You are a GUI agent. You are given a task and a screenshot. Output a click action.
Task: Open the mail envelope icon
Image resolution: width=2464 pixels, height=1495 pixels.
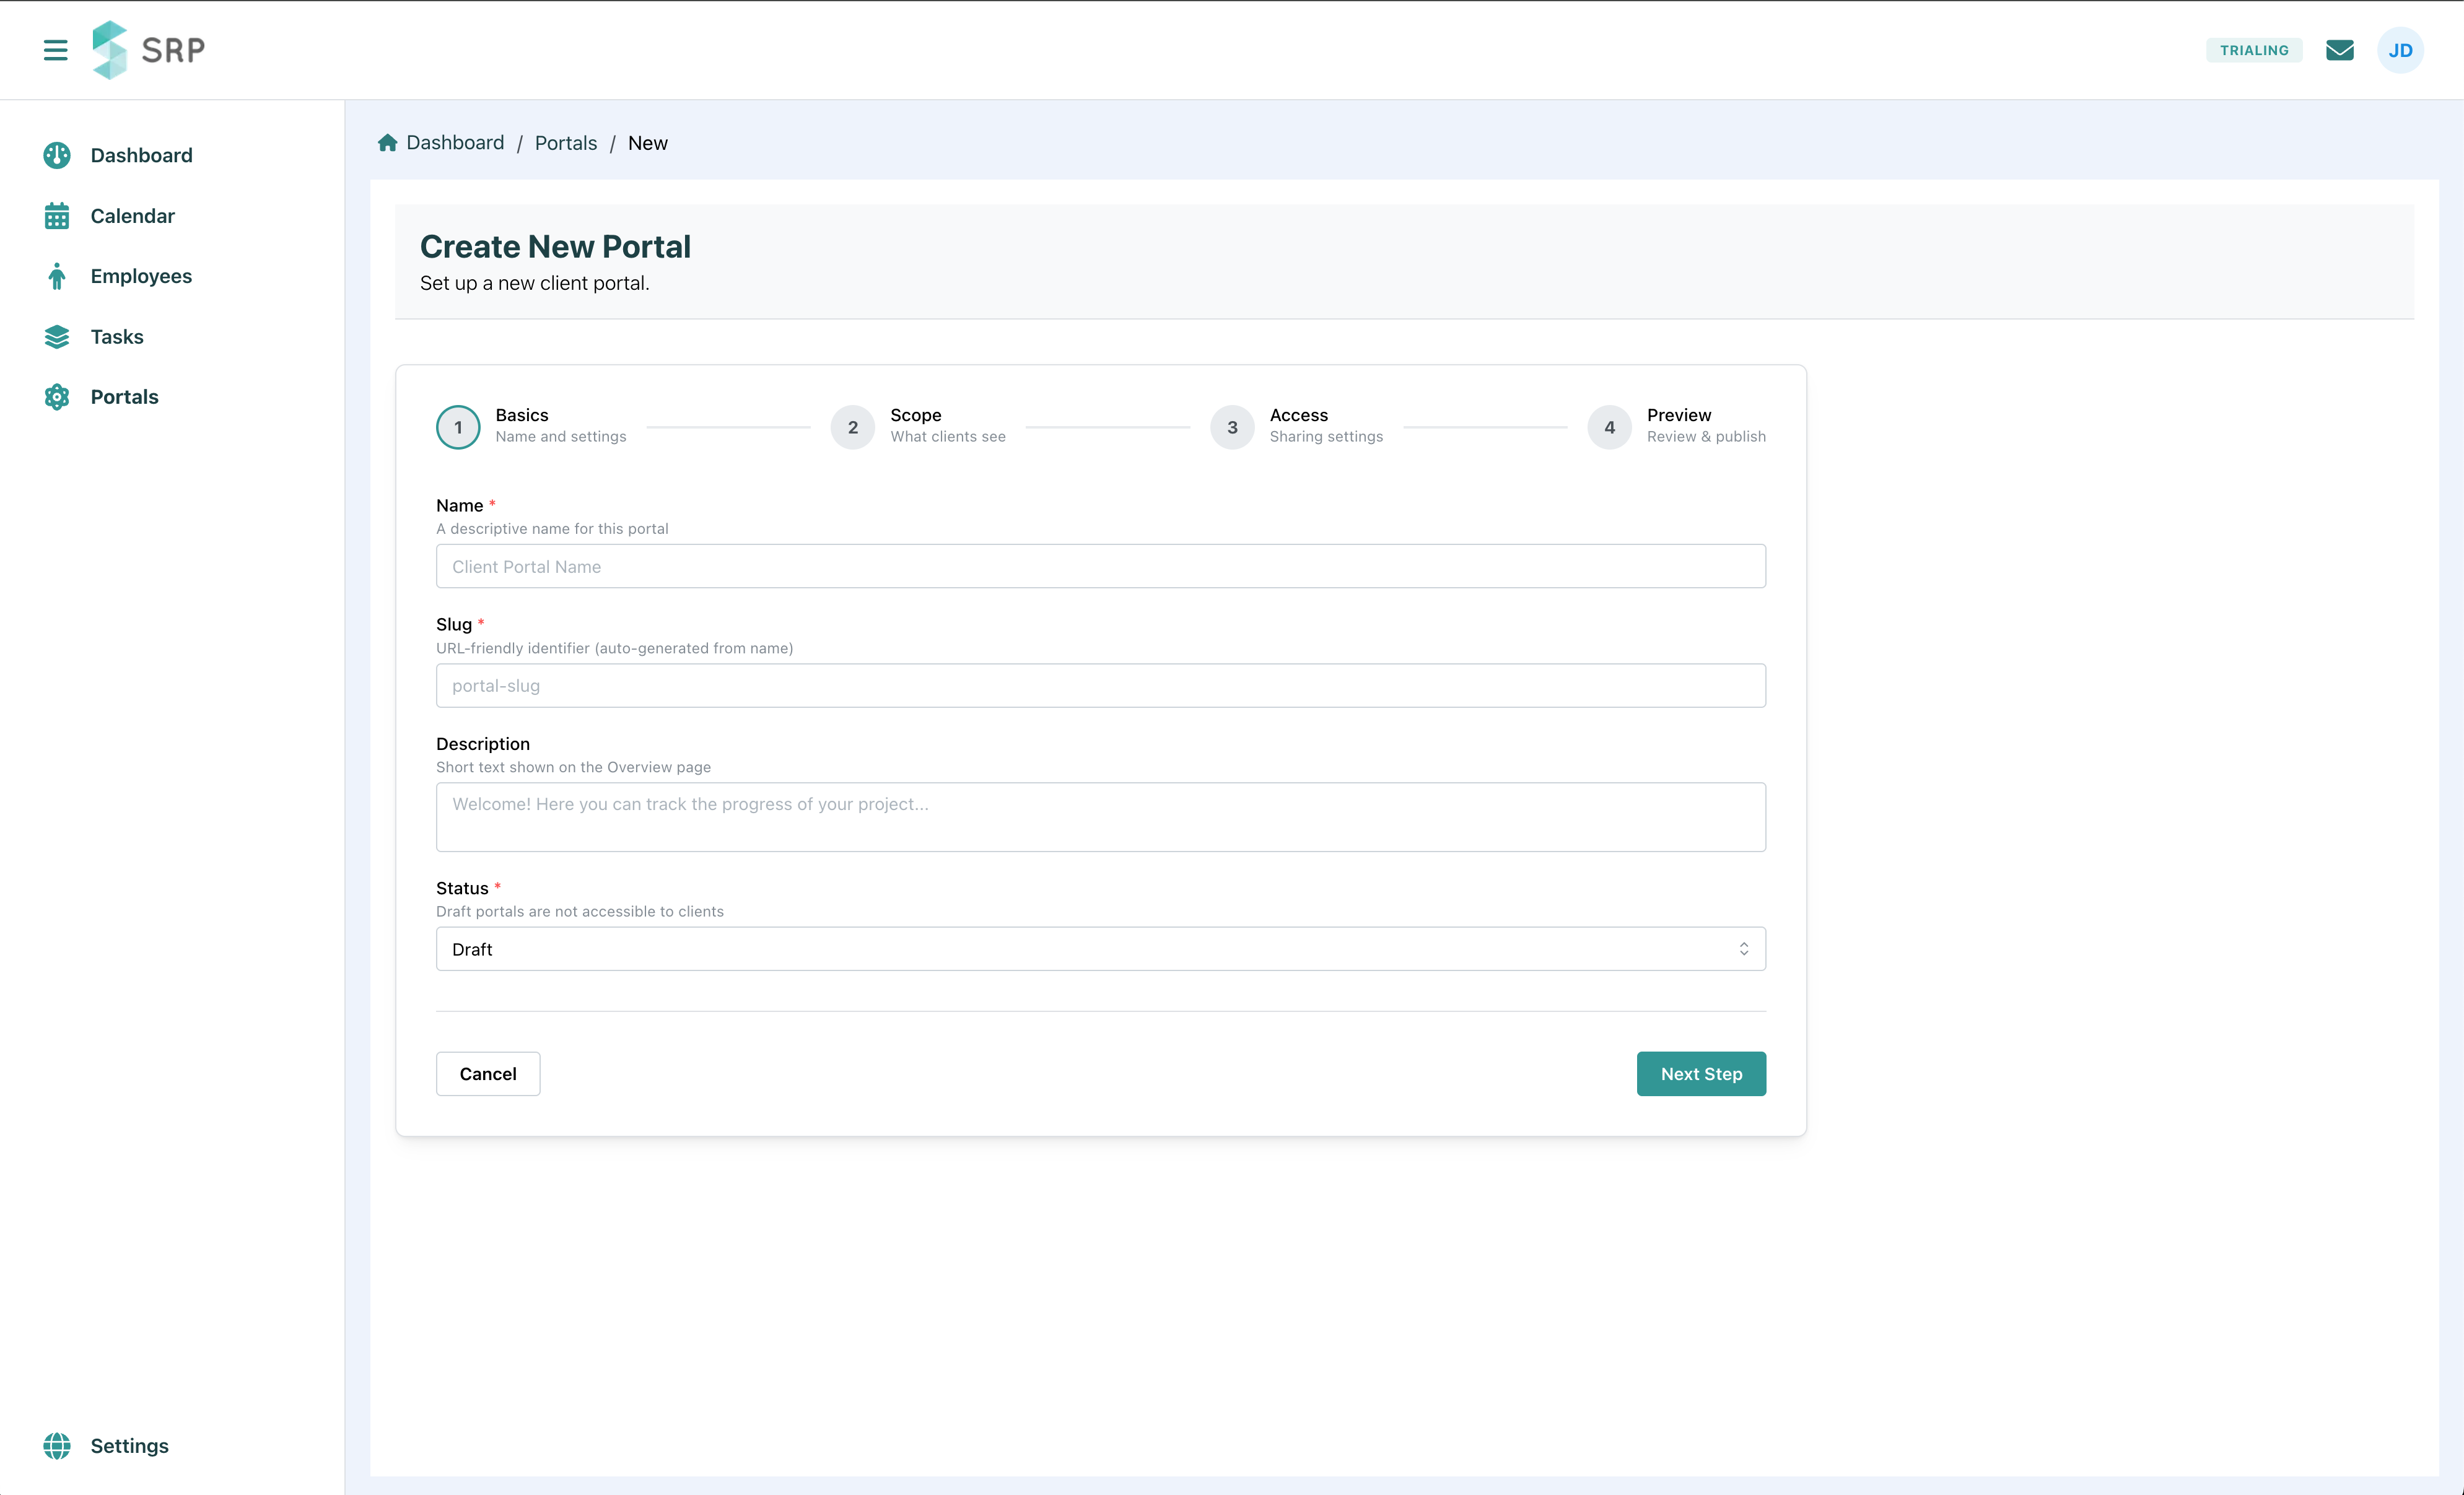pyautogui.click(x=2339, y=50)
